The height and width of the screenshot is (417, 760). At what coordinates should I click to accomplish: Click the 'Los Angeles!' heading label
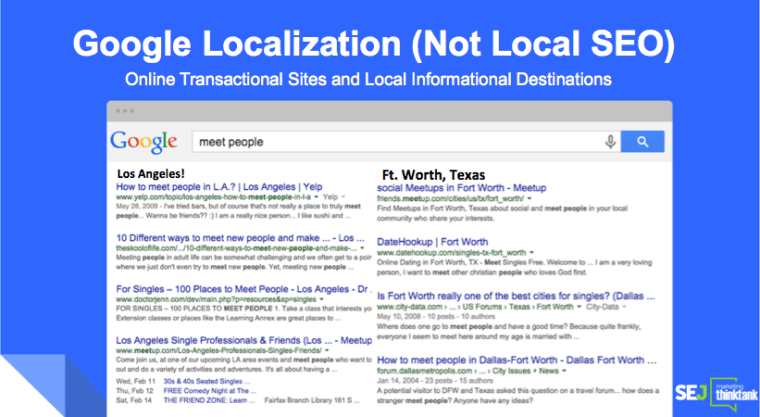click(x=151, y=174)
